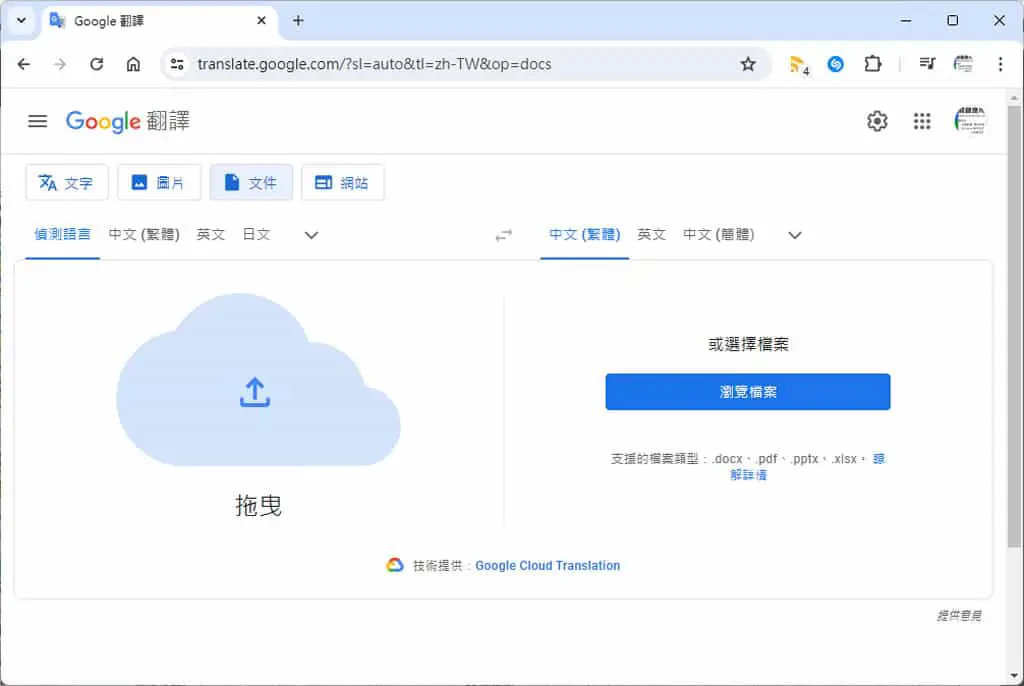Viewport: 1024px width, 686px height.
Task: Click the 或選擇檔案 heading text
Action: (x=748, y=344)
